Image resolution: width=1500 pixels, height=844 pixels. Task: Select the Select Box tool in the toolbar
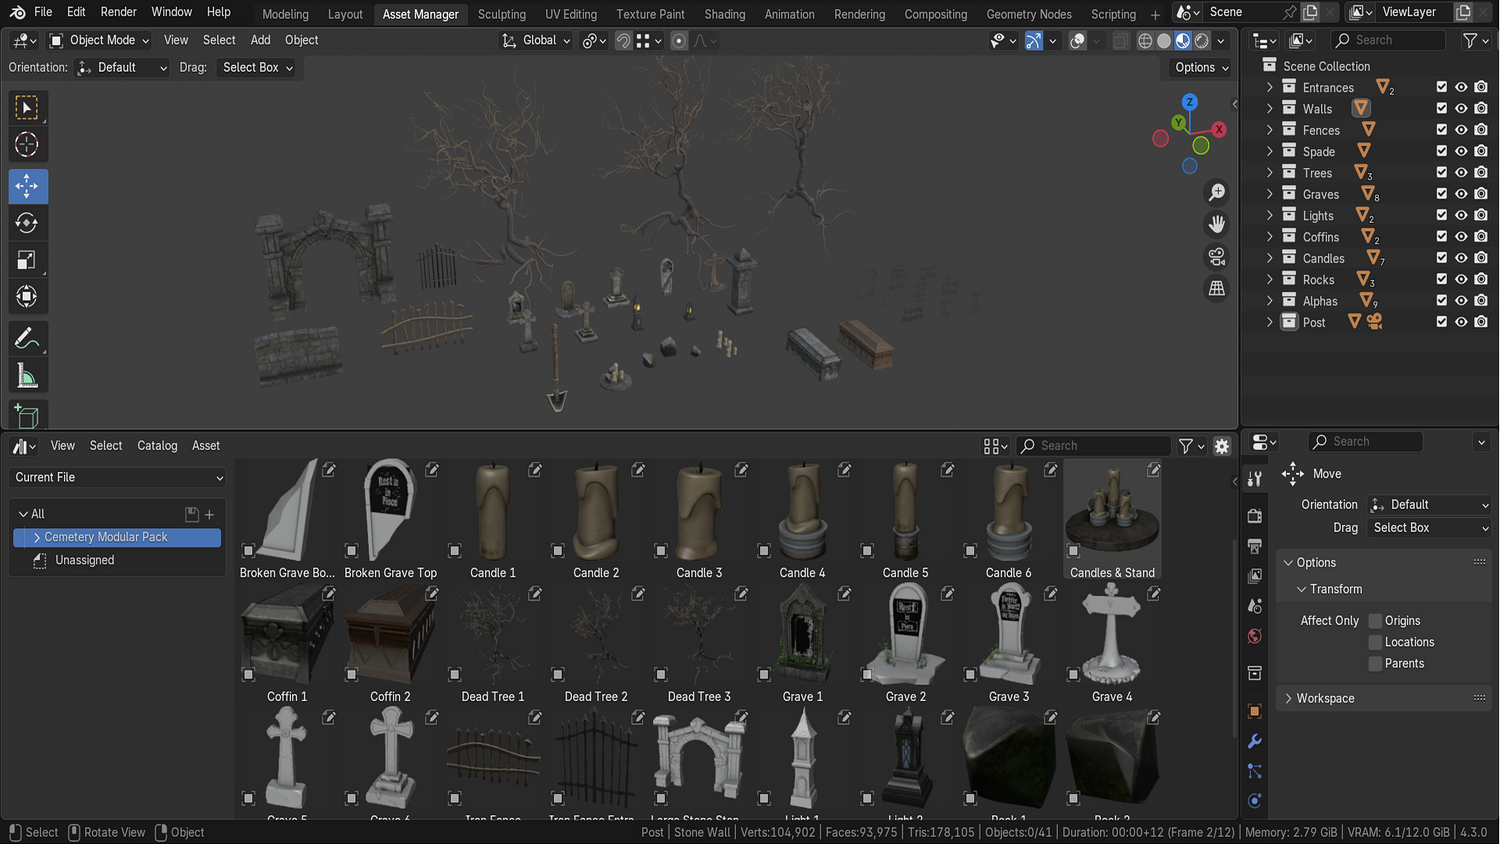click(x=27, y=107)
